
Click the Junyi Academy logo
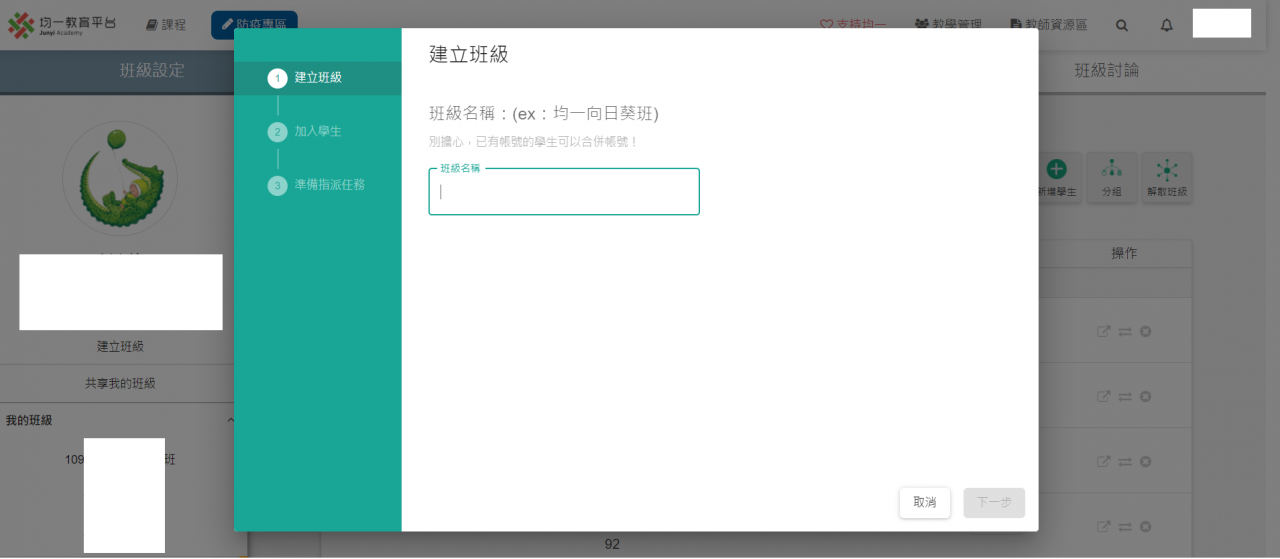(x=62, y=25)
